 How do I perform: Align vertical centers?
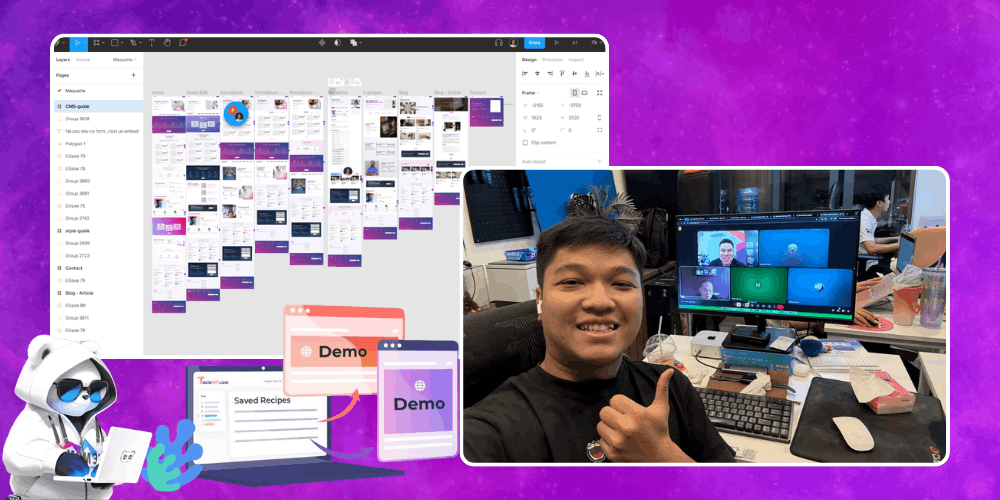coord(574,74)
